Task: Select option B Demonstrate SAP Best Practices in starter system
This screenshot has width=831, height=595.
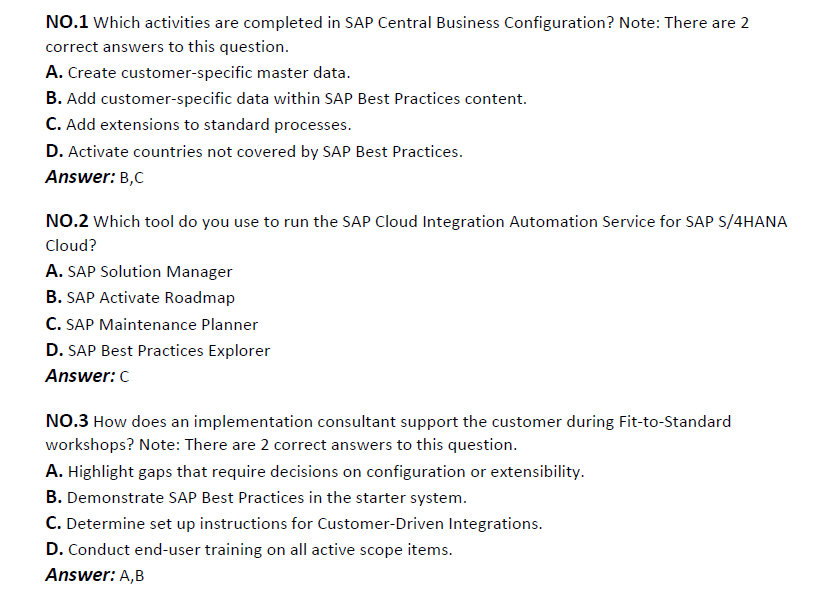Action: (x=256, y=498)
